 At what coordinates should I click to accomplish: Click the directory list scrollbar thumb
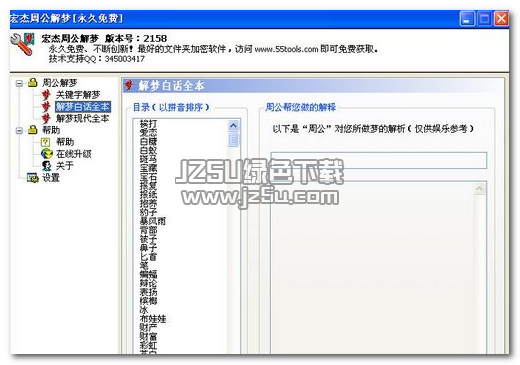(x=234, y=139)
